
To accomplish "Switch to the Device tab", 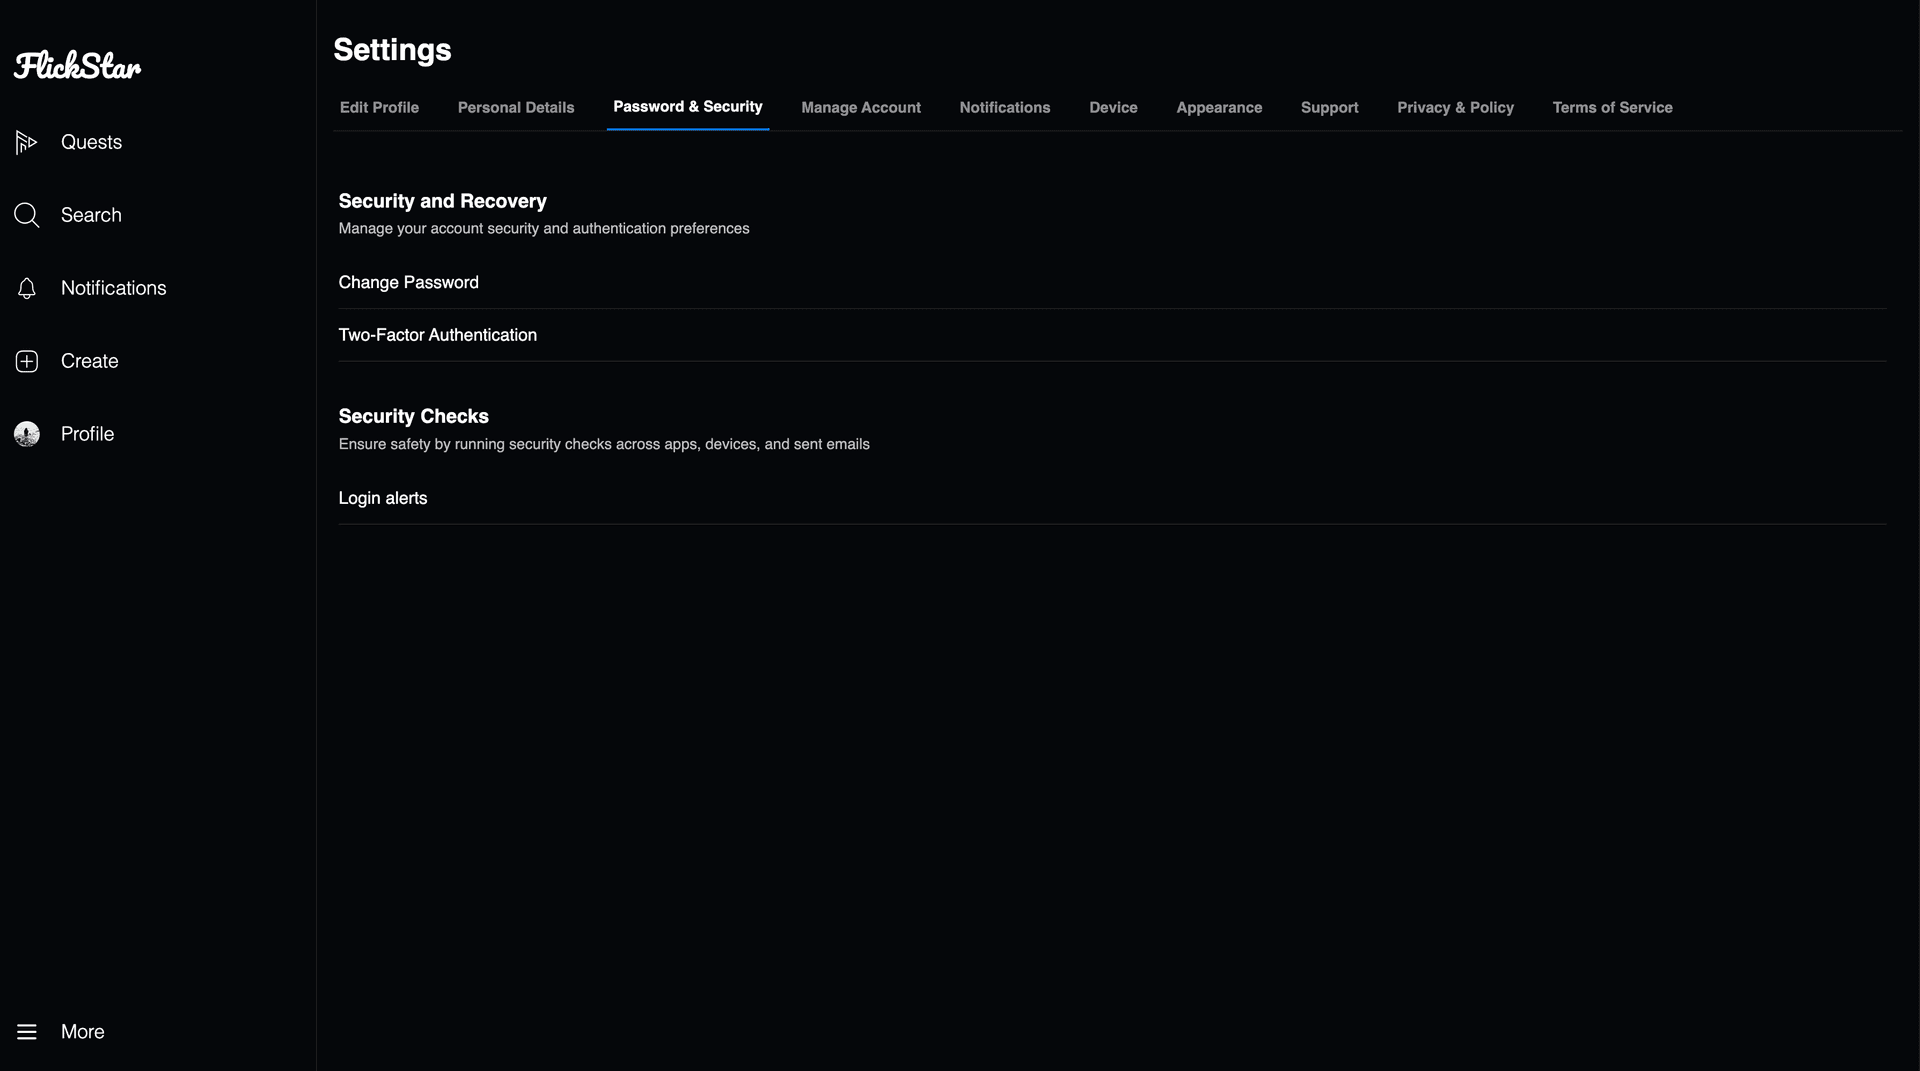I will tap(1113, 107).
